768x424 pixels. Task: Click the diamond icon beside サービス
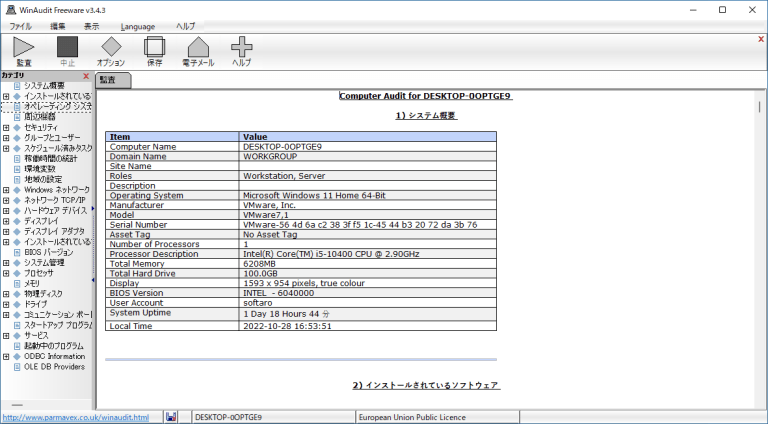point(17,335)
